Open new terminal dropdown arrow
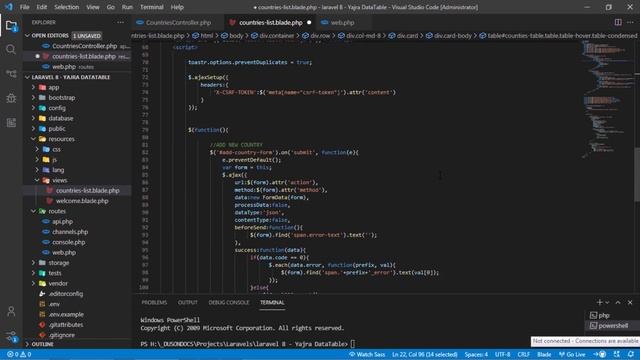Image resolution: width=640 pixels, height=360 pixels. [x=607, y=302]
